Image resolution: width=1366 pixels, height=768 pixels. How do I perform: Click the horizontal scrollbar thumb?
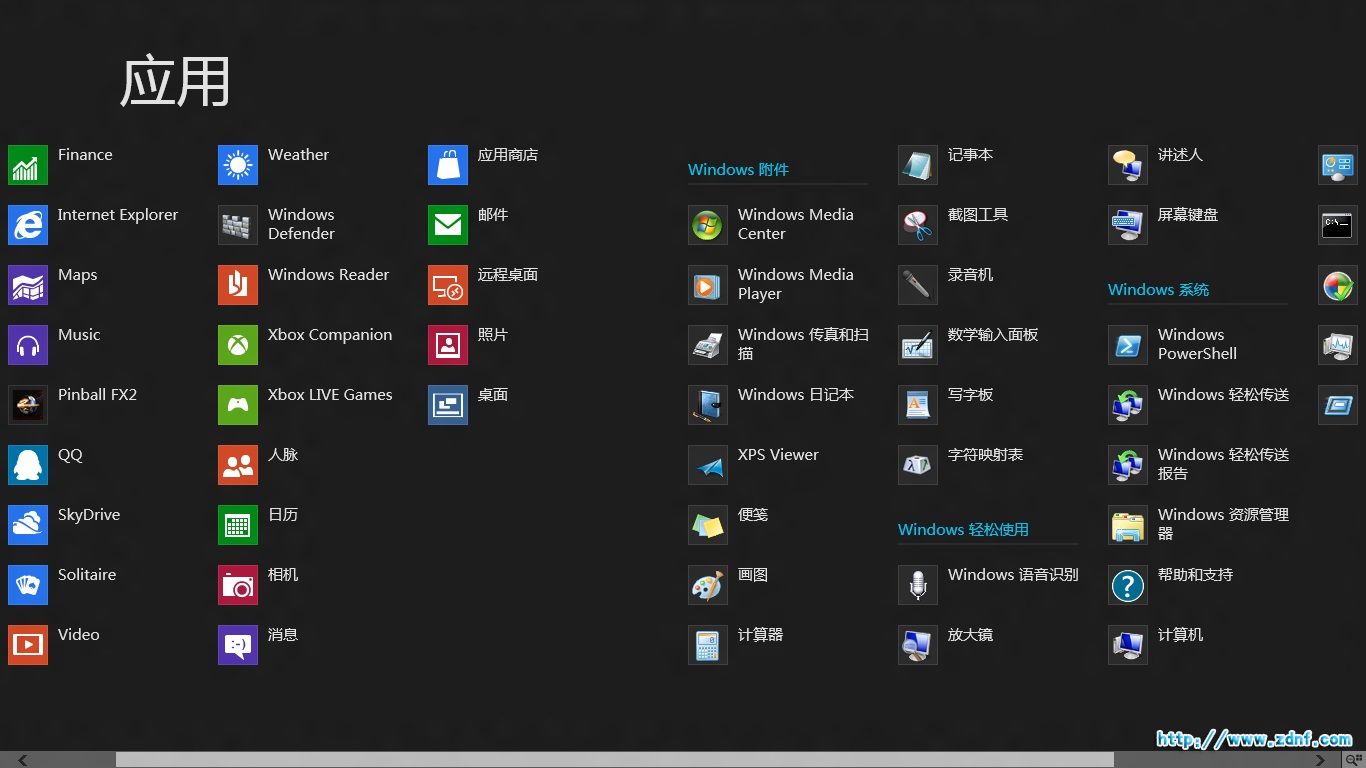point(615,760)
